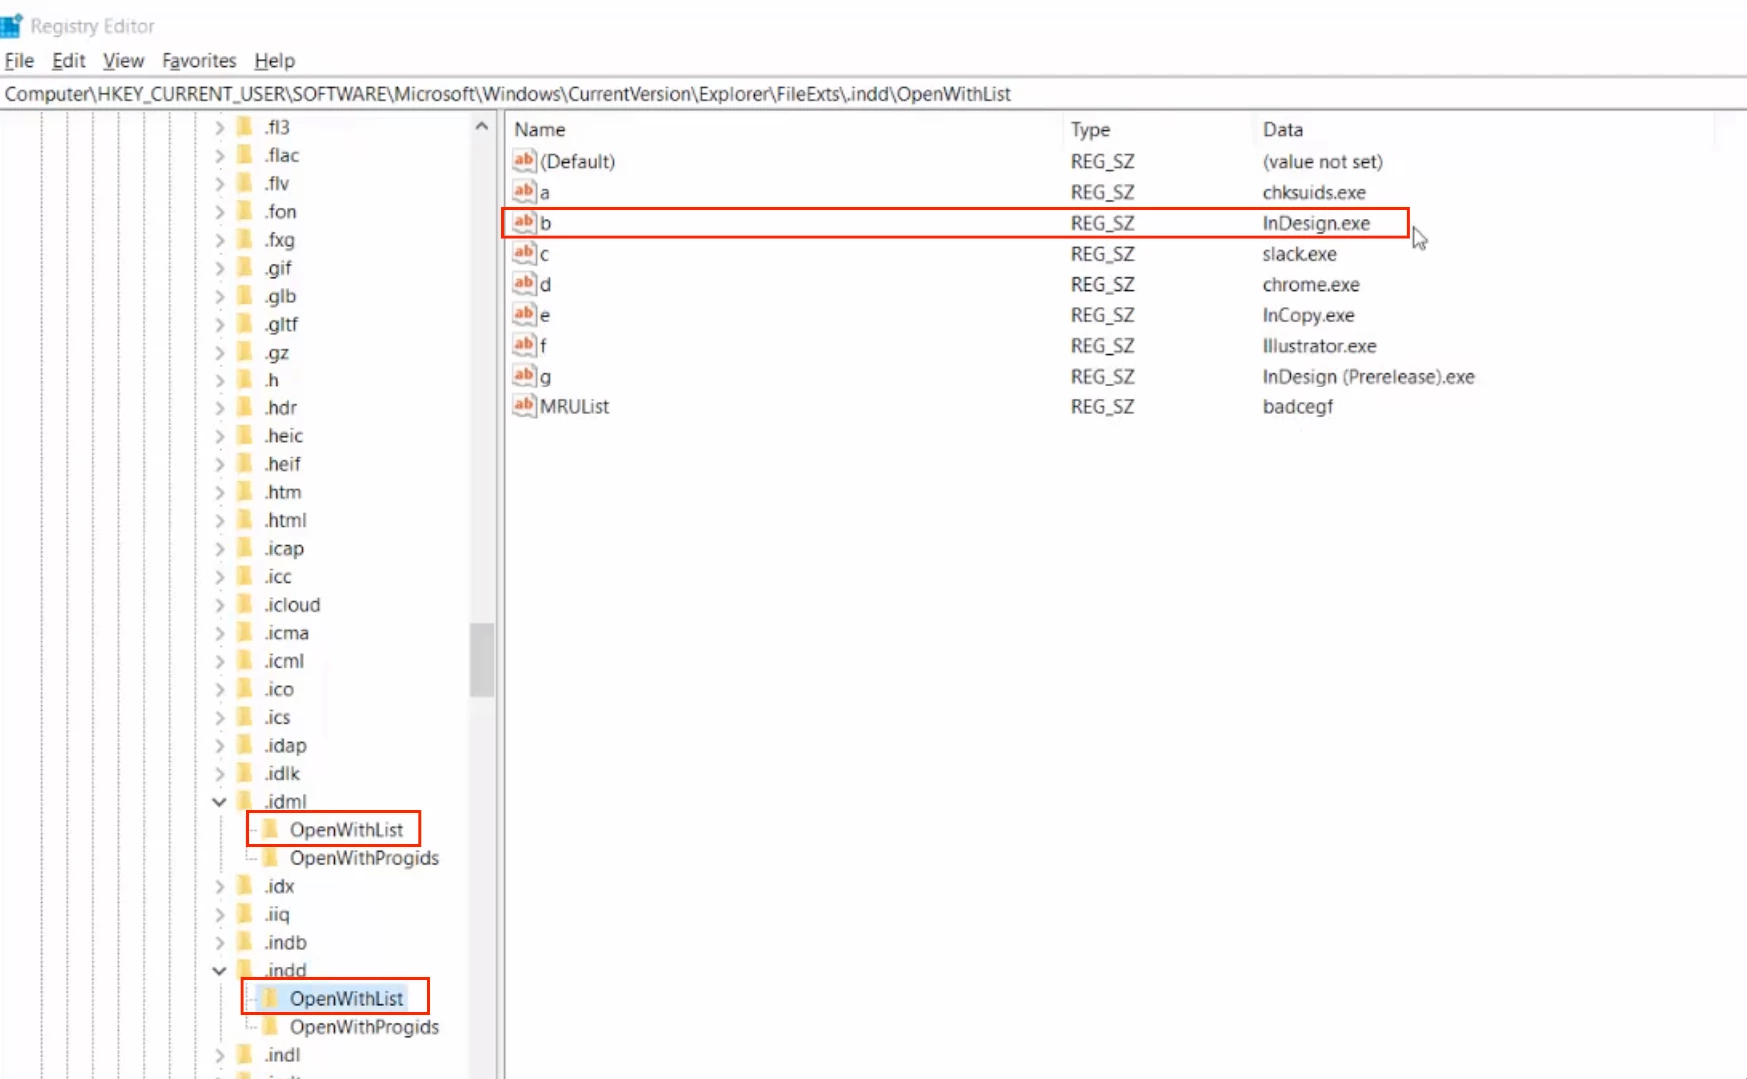The image size is (1747, 1079).
Task: Click the string icon of value c
Action: click(x=524, y=252)
